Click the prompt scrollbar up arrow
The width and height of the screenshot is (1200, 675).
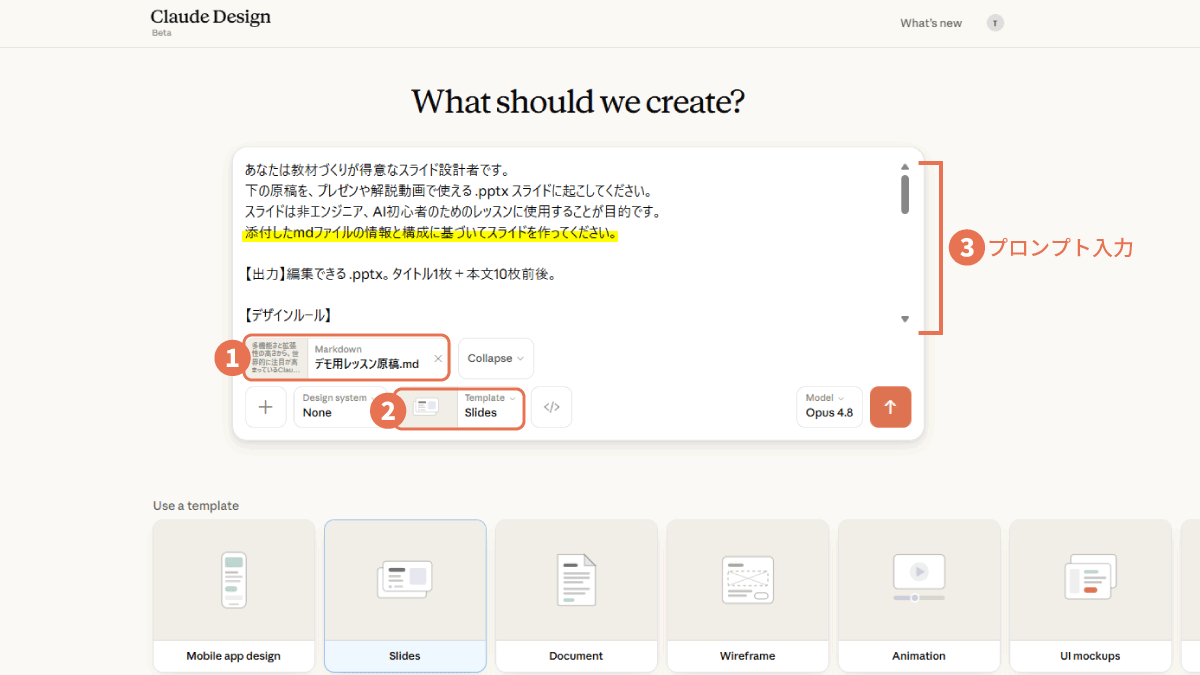click(905, 167)
